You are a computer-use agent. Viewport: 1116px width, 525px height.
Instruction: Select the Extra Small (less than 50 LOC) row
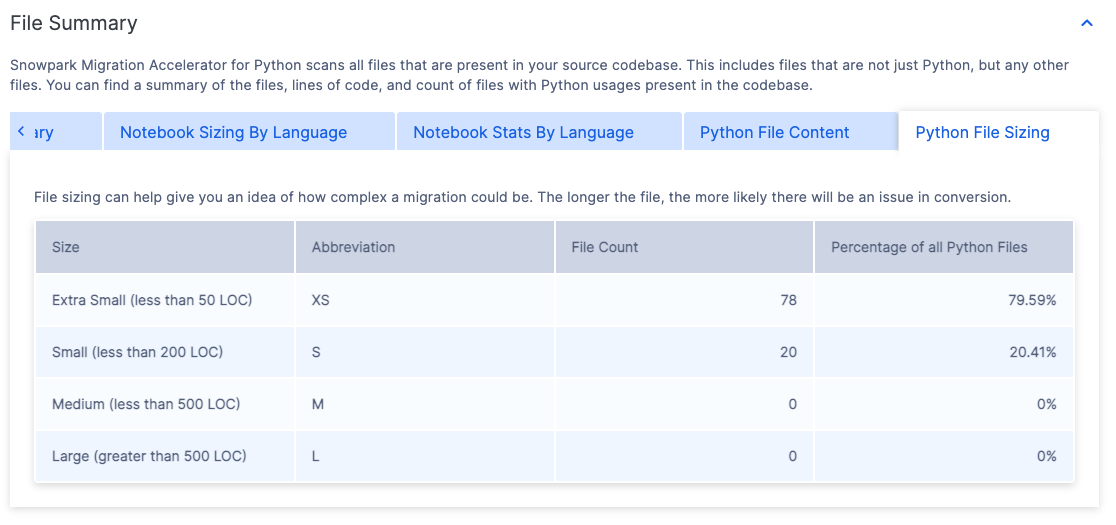pyautogui.click(x=152, y=300)
